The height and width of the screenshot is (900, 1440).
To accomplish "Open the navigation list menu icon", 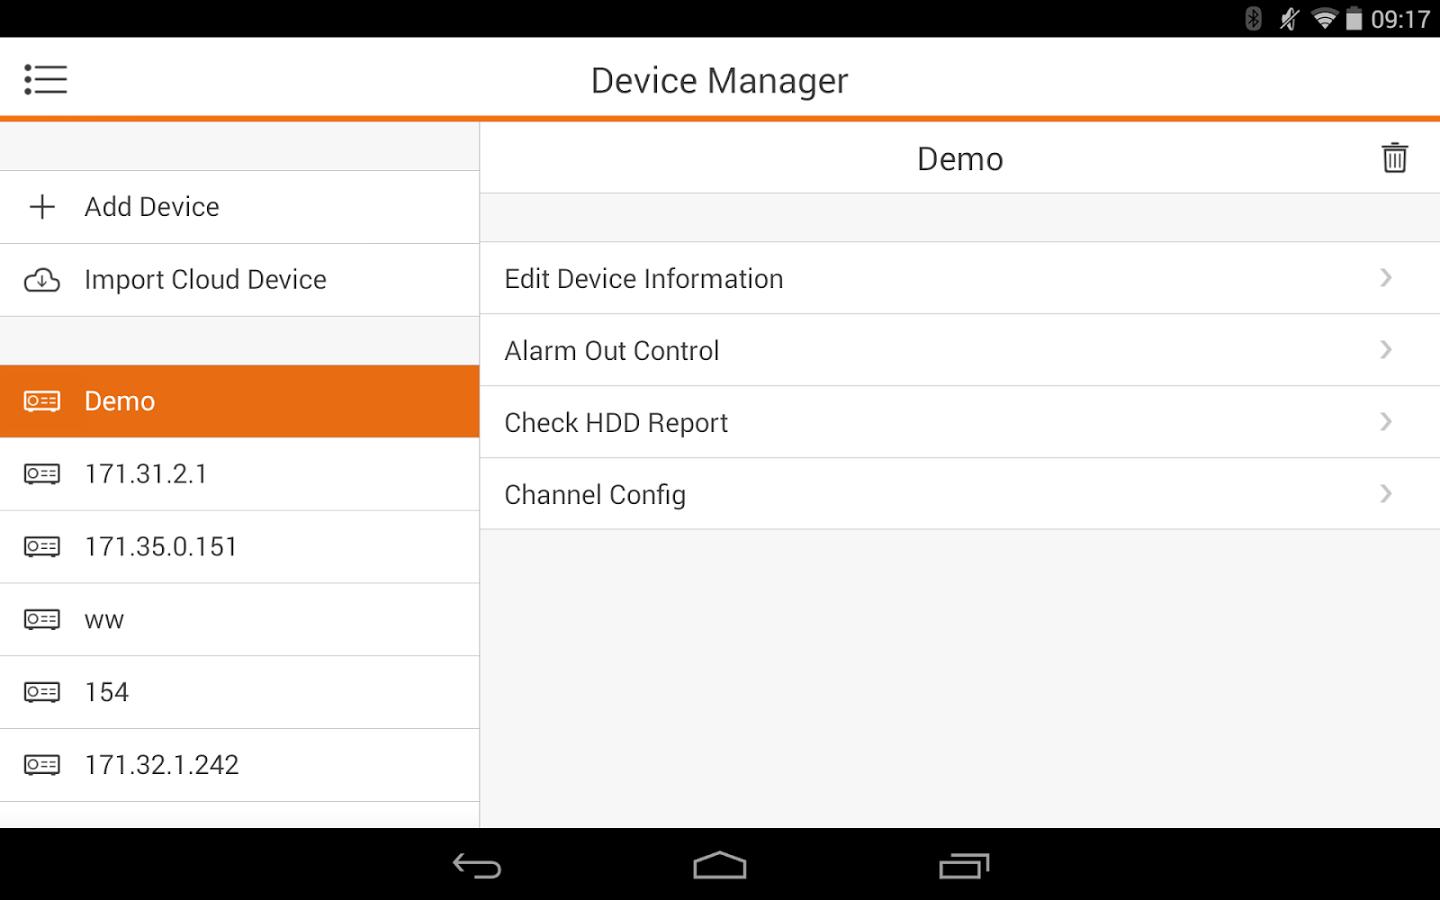I will pos(45,78).
